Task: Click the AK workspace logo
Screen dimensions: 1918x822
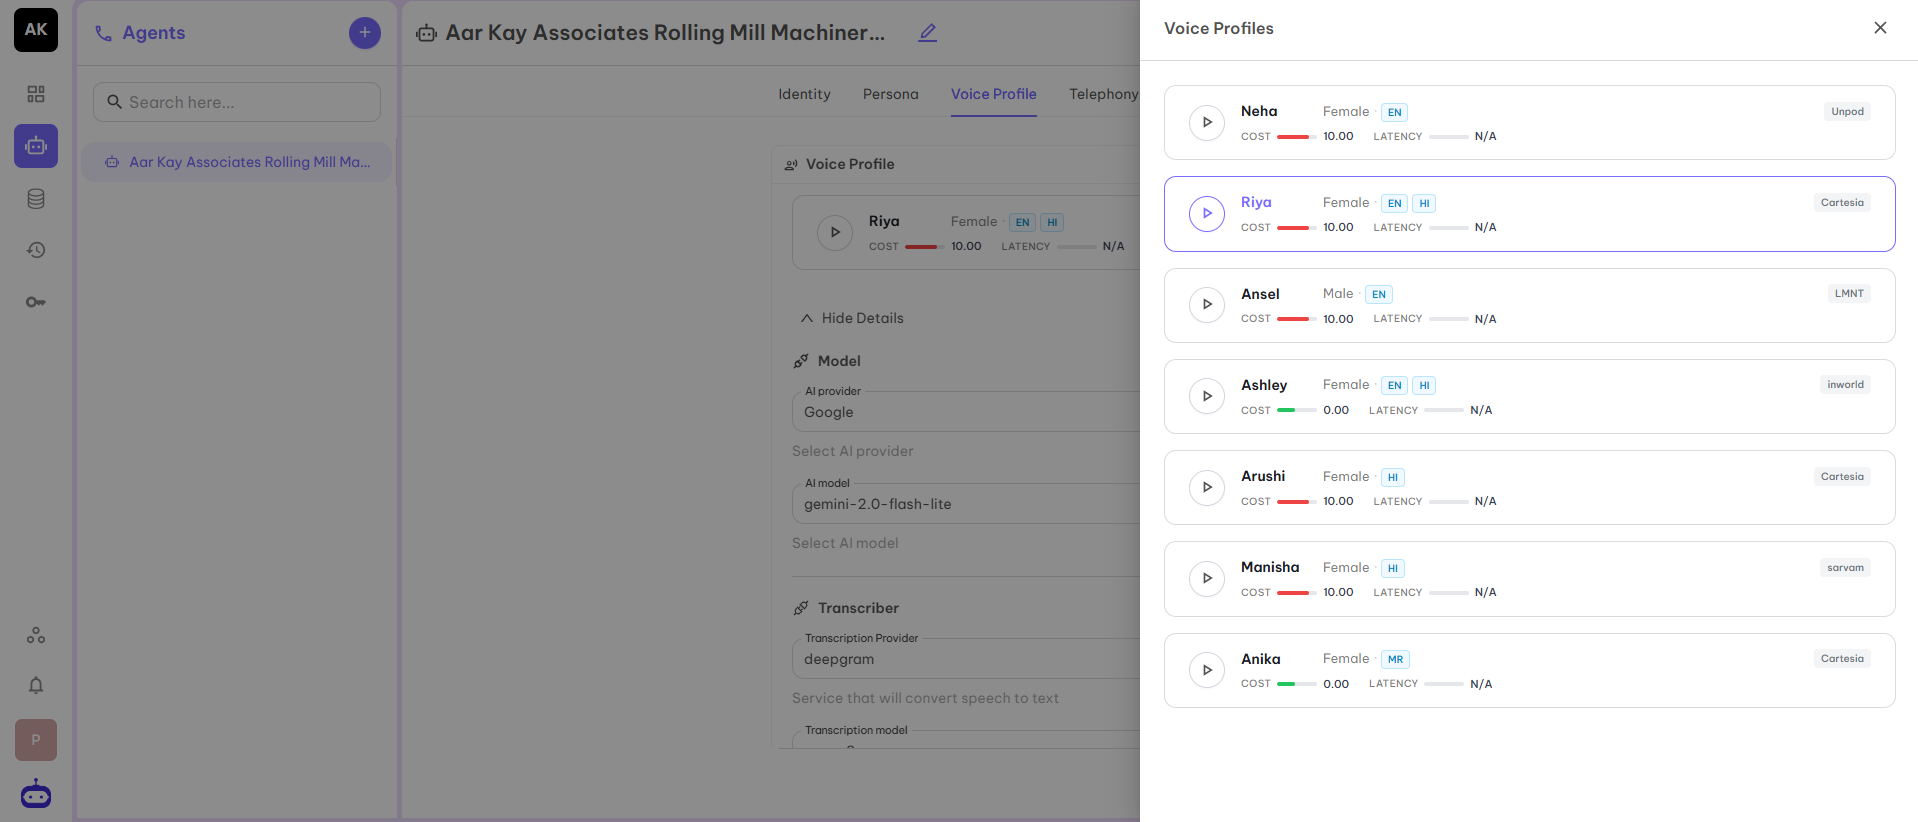Action: click(36, 30)
